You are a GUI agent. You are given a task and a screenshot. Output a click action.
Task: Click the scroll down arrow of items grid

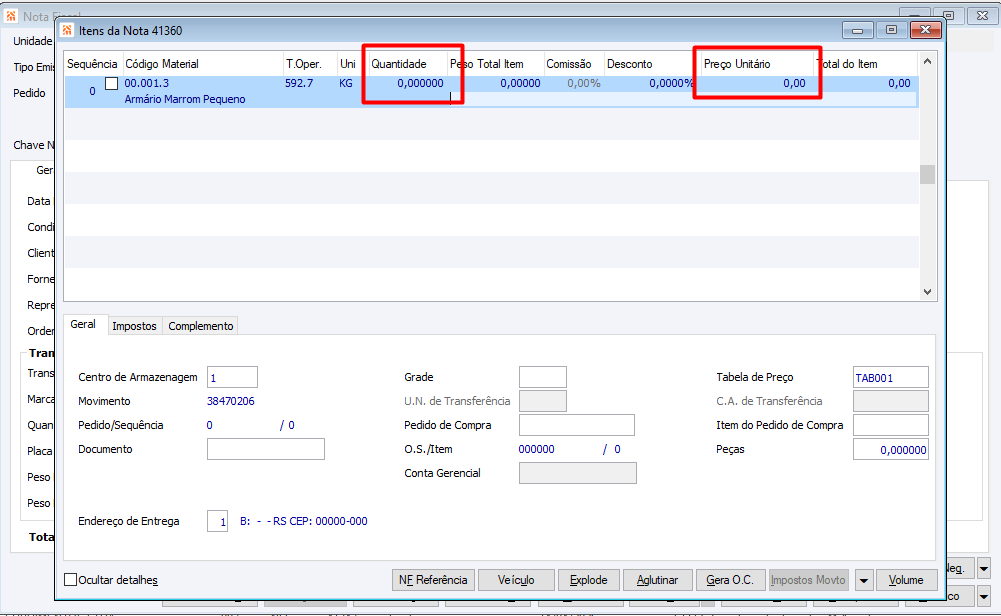point(927,292)
